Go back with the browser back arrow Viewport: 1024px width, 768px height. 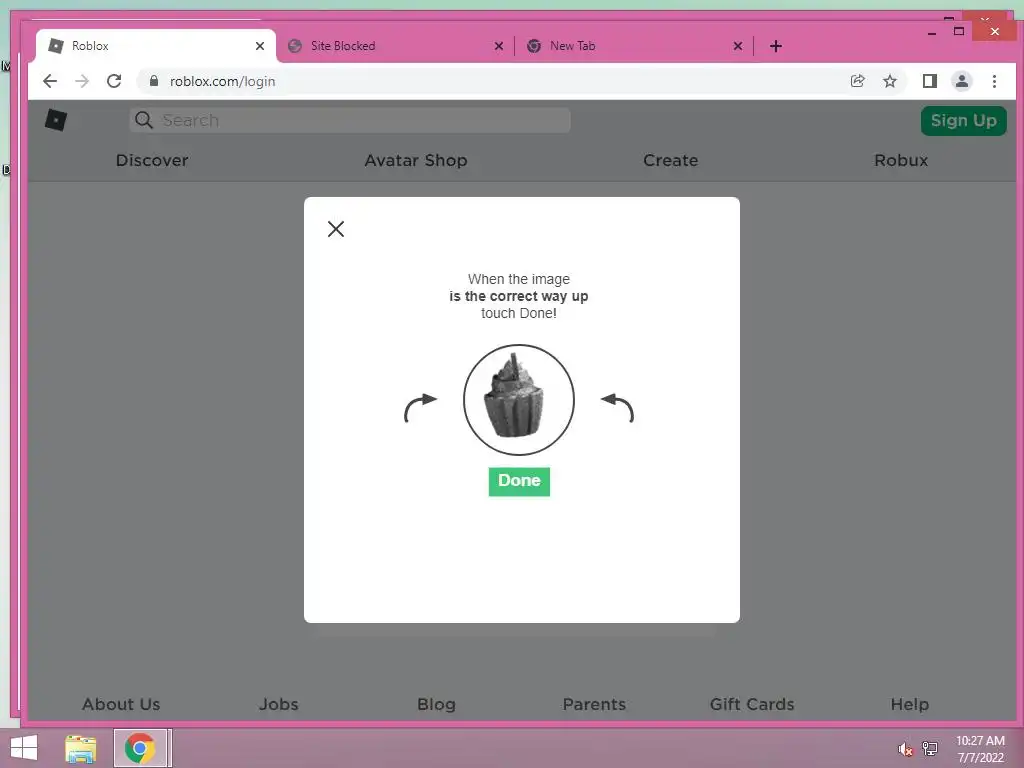(x=50, y=81)
